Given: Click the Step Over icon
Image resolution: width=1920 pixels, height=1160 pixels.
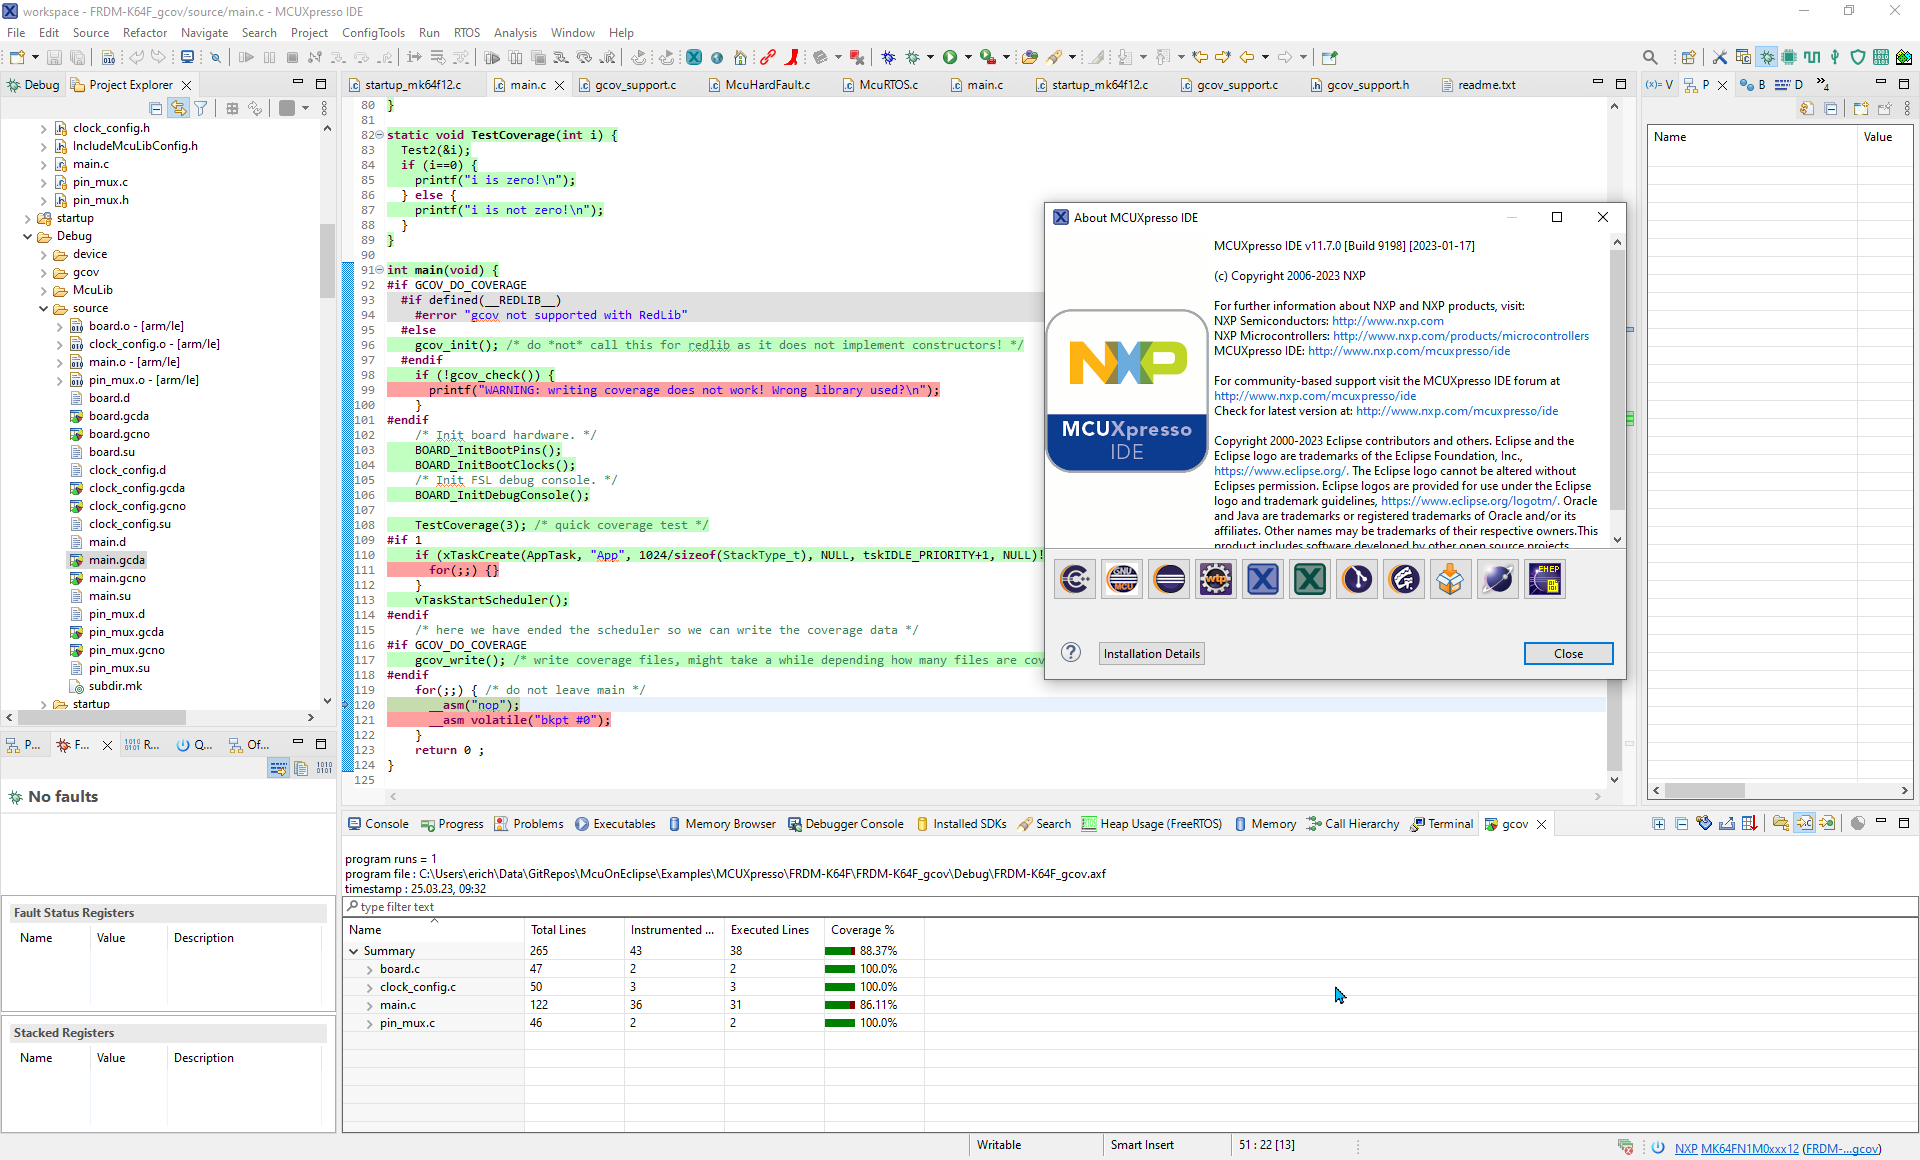Looking at the screenshot, I should point(362,57).
